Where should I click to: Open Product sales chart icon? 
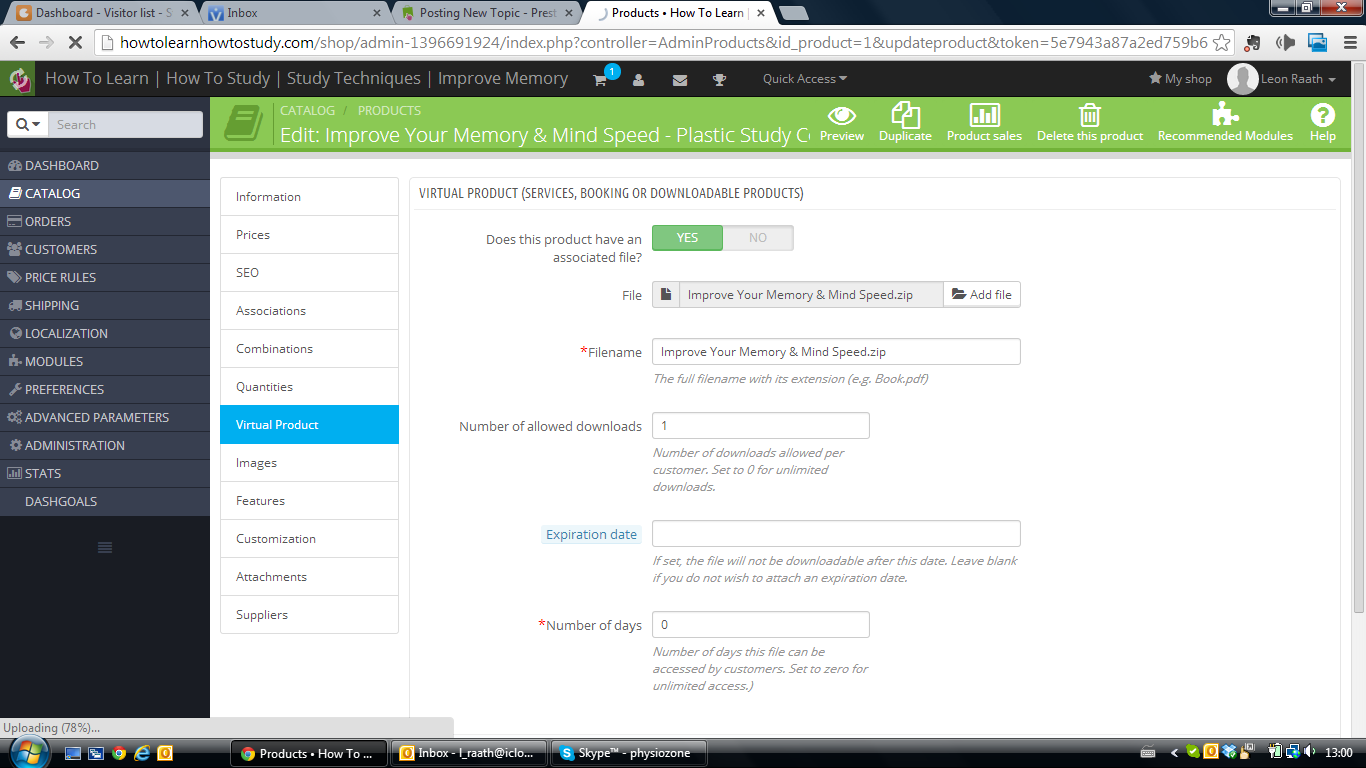tap(985, 115)
